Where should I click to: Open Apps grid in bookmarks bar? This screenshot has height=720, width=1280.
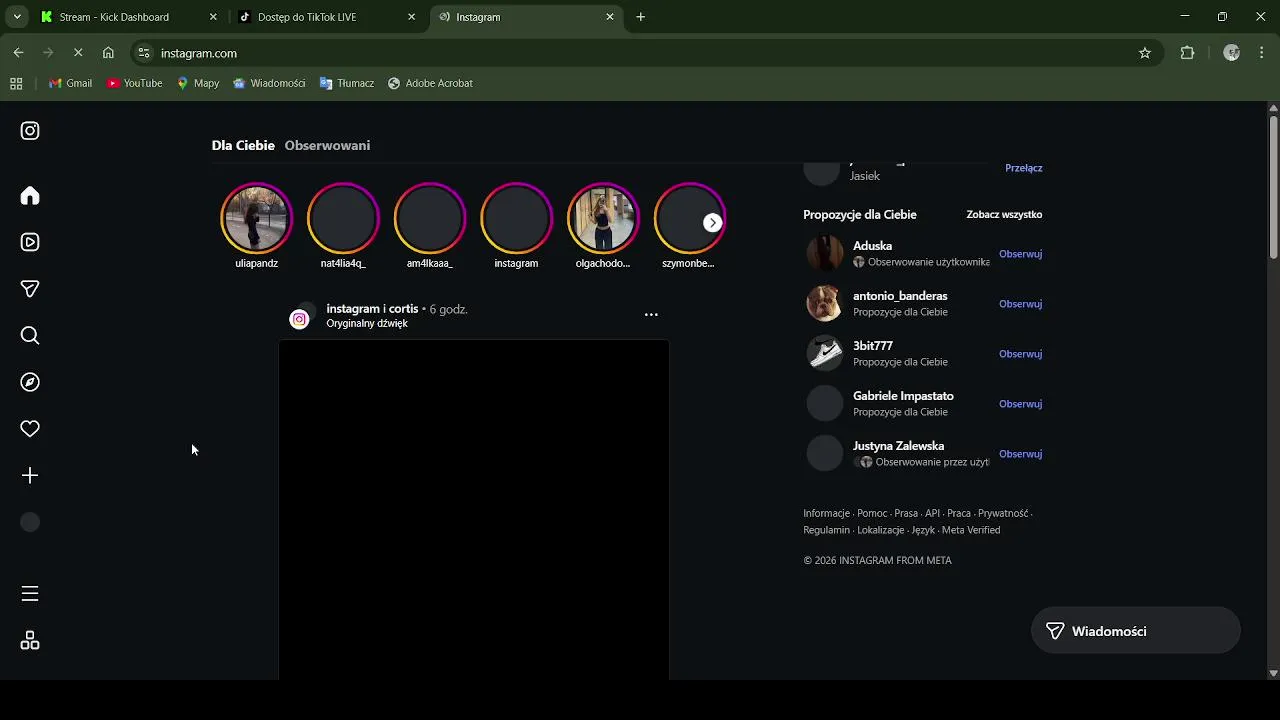tap(16, 83)
